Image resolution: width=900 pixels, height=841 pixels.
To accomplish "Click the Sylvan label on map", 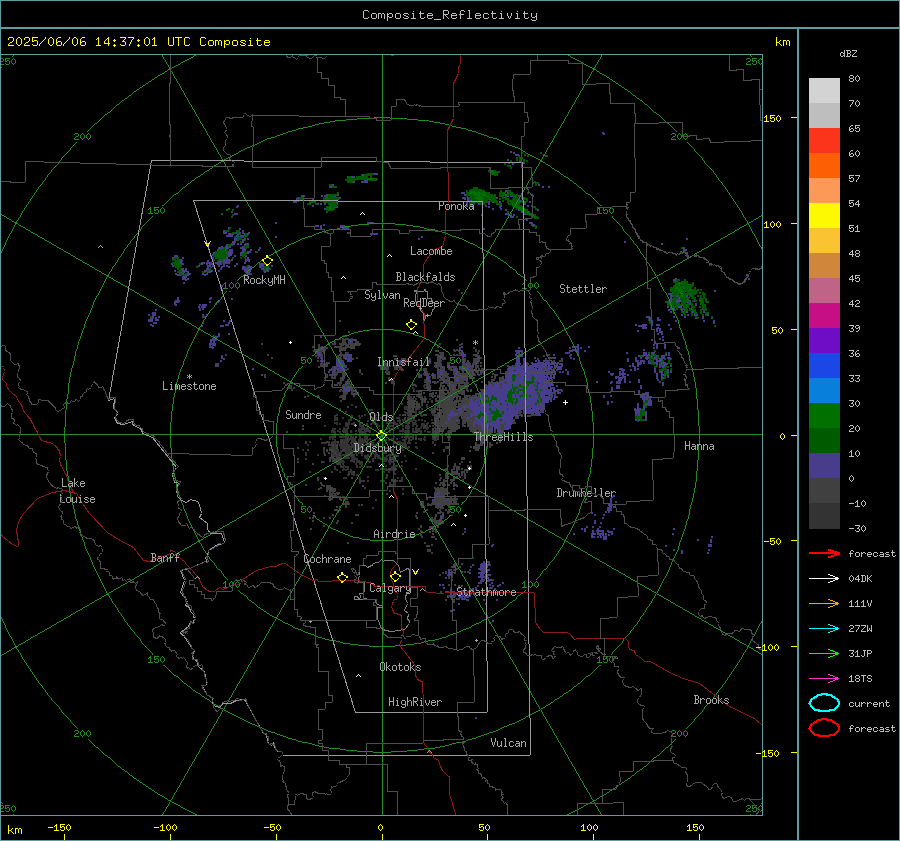I will tap(382, 295).
